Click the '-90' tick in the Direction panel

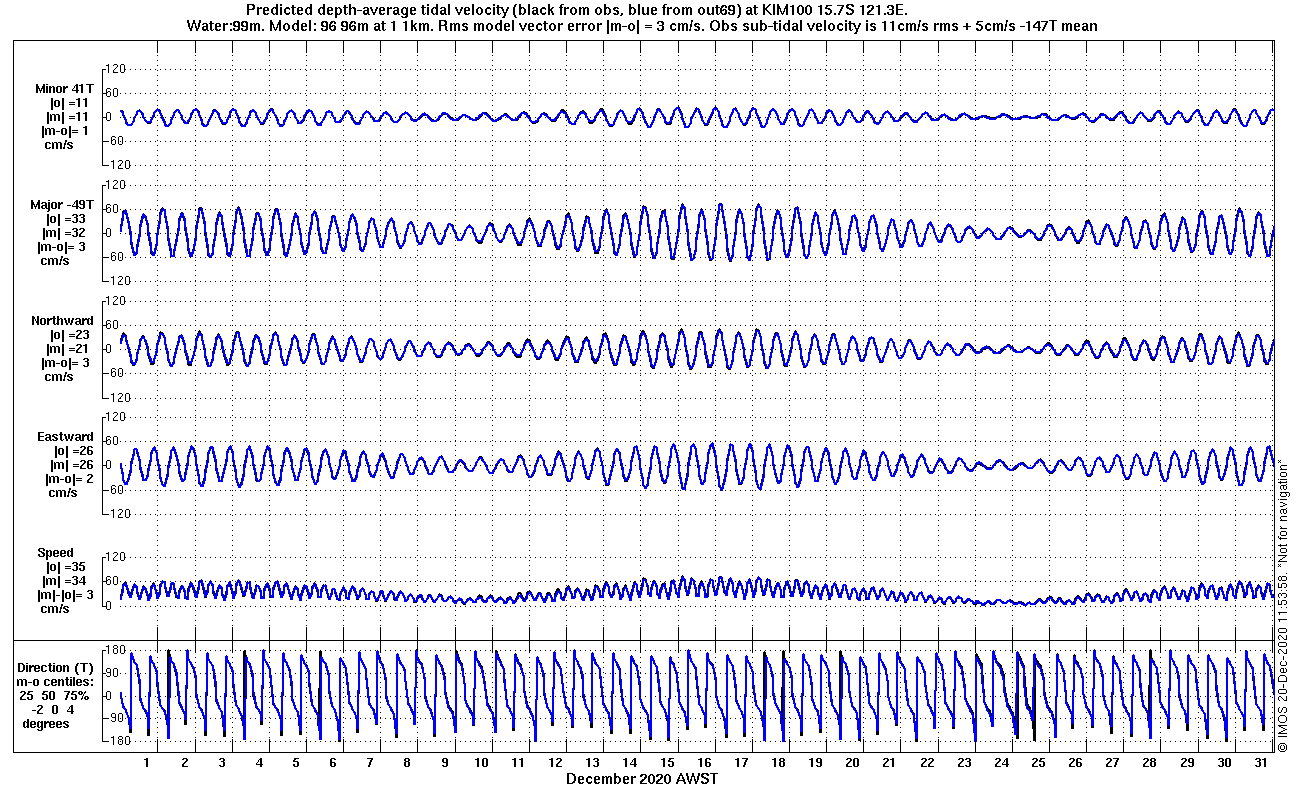click(114, 718)
